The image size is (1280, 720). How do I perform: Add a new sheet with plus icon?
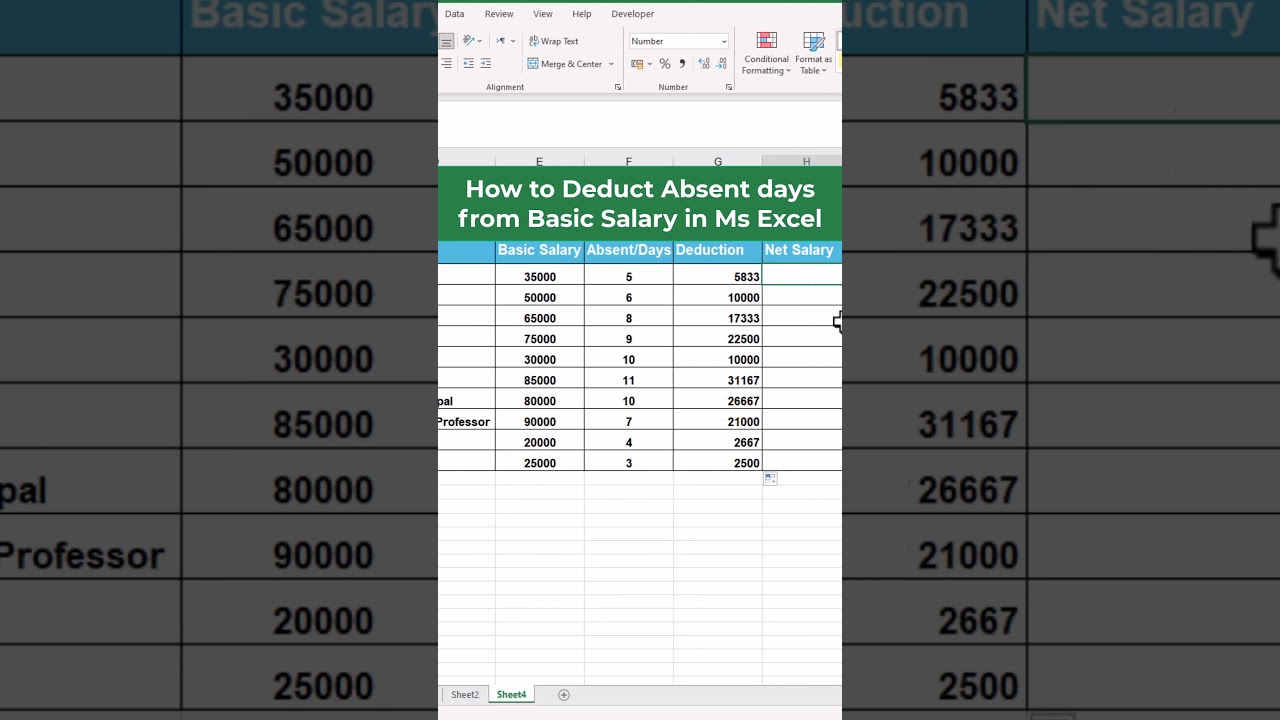click(564, 694)
